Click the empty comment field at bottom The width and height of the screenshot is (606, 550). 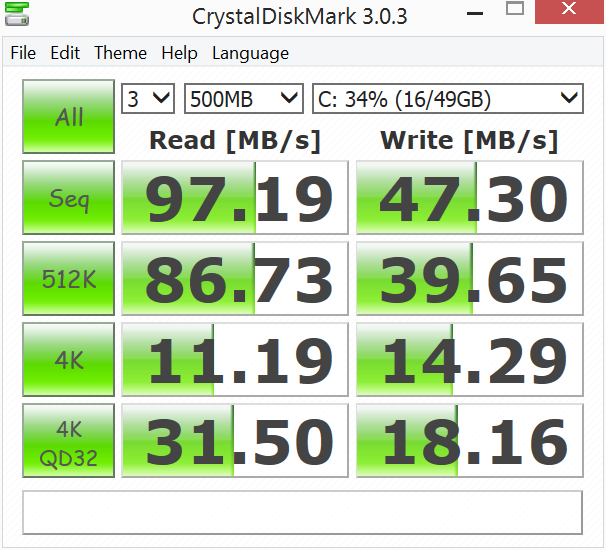coord(303,513)
